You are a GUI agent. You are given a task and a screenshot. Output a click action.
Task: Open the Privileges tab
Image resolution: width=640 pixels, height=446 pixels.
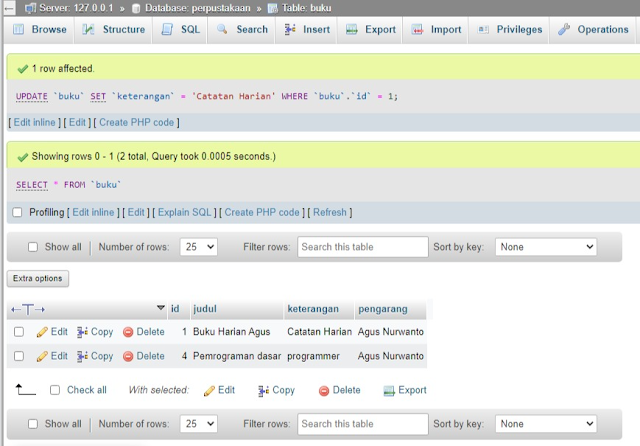pyautogui.click(x=509, y=29)
